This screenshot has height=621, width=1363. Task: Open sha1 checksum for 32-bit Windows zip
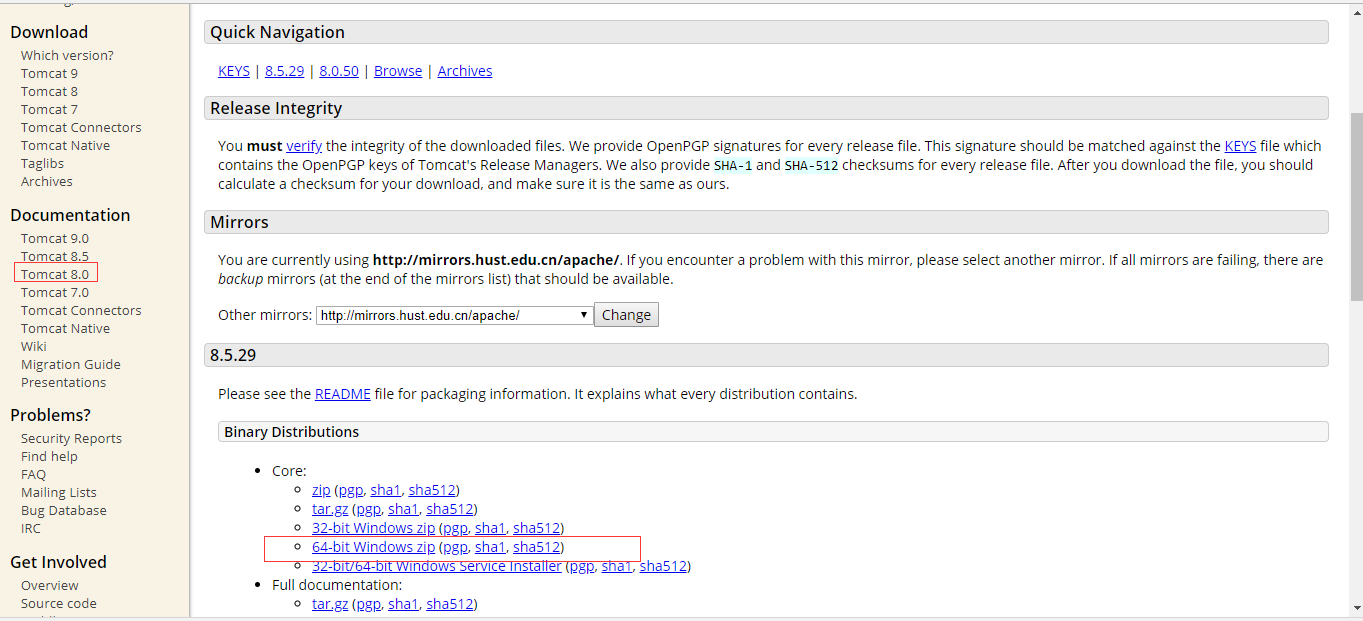[x=490, y=528]
